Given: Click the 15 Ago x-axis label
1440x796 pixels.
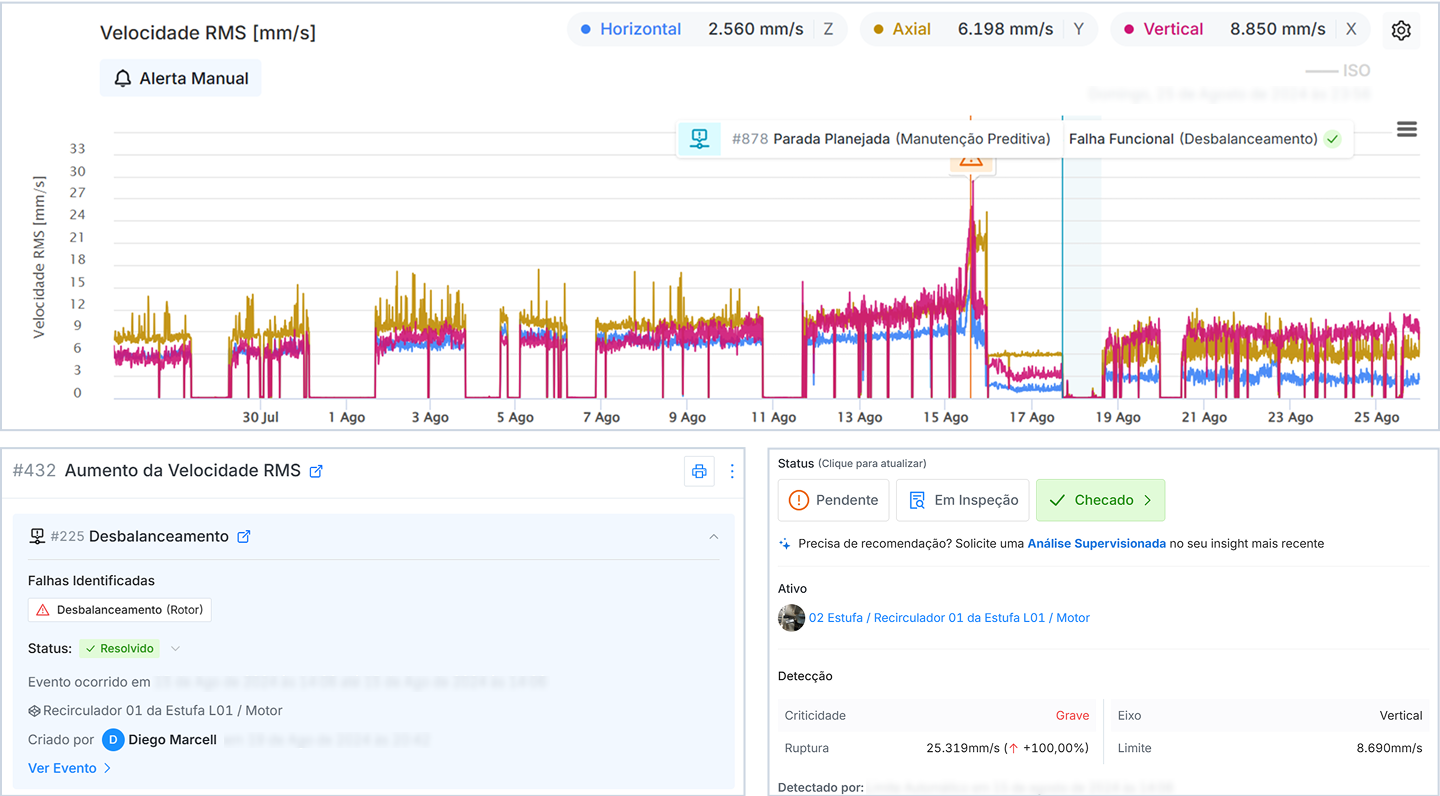Looking at the screenshot, I should 944,418.
